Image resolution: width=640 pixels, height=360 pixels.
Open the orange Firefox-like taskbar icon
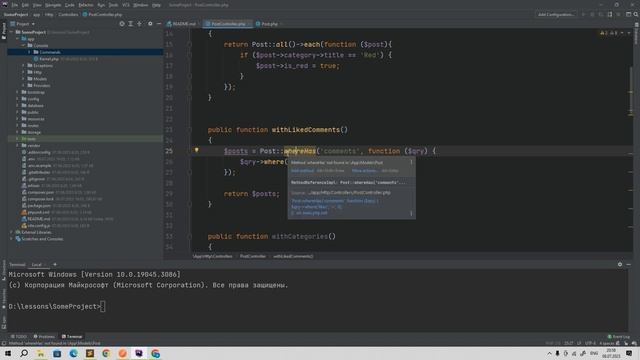click(122, 353)
